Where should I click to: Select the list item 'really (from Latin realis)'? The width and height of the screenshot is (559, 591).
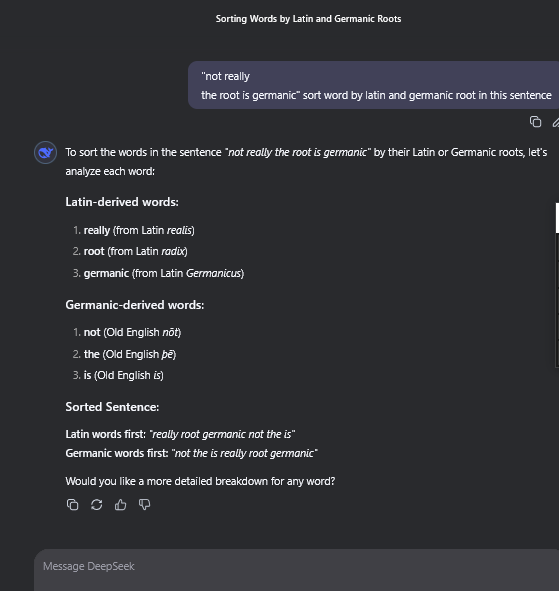pos(139,230)
